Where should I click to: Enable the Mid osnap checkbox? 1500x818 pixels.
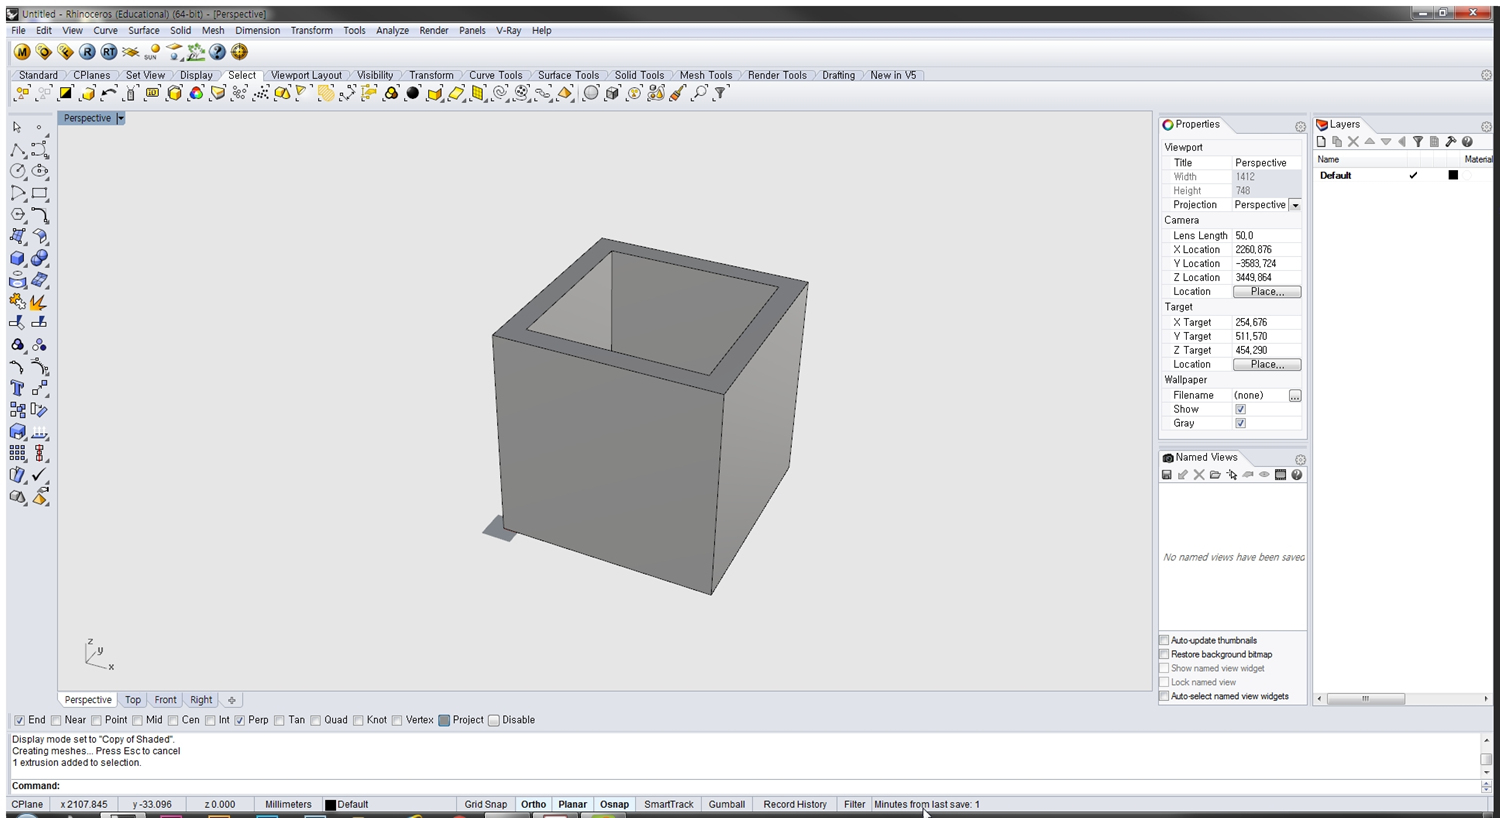[x=137, y=720]
